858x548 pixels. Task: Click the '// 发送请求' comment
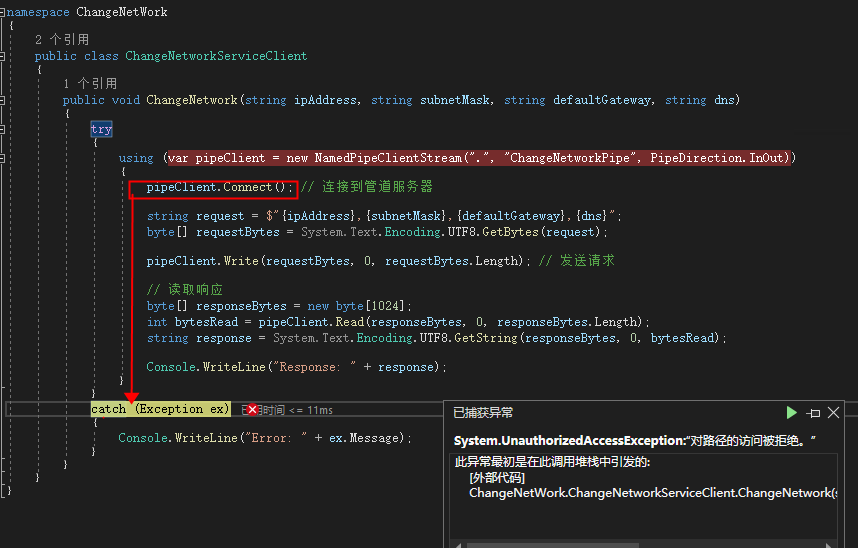tap(577, 261)
